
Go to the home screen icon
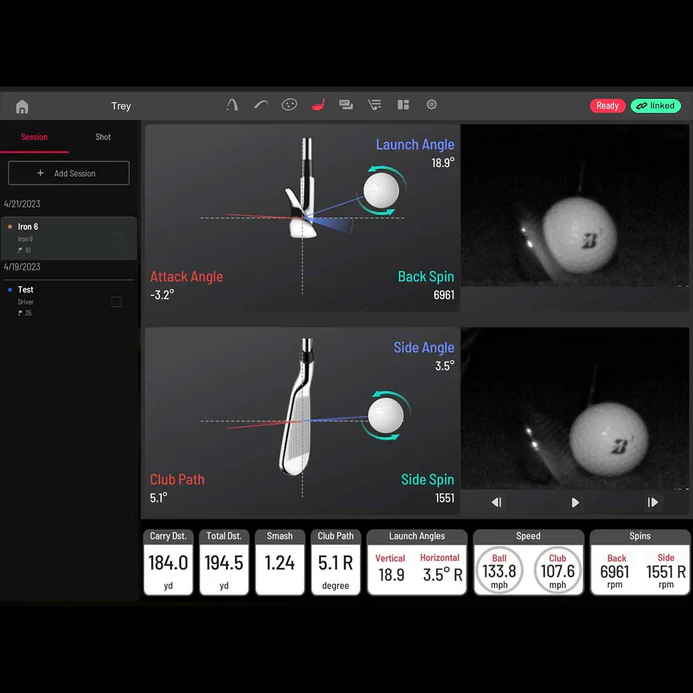coord(22,107)
